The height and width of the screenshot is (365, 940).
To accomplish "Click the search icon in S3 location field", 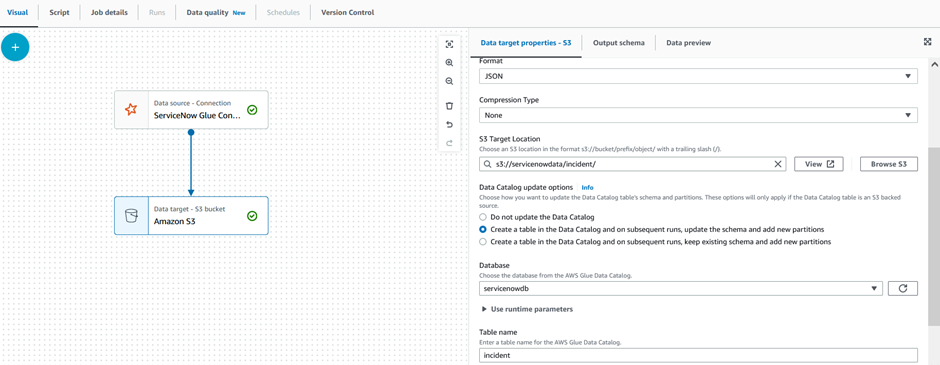I will pos(488,164).
